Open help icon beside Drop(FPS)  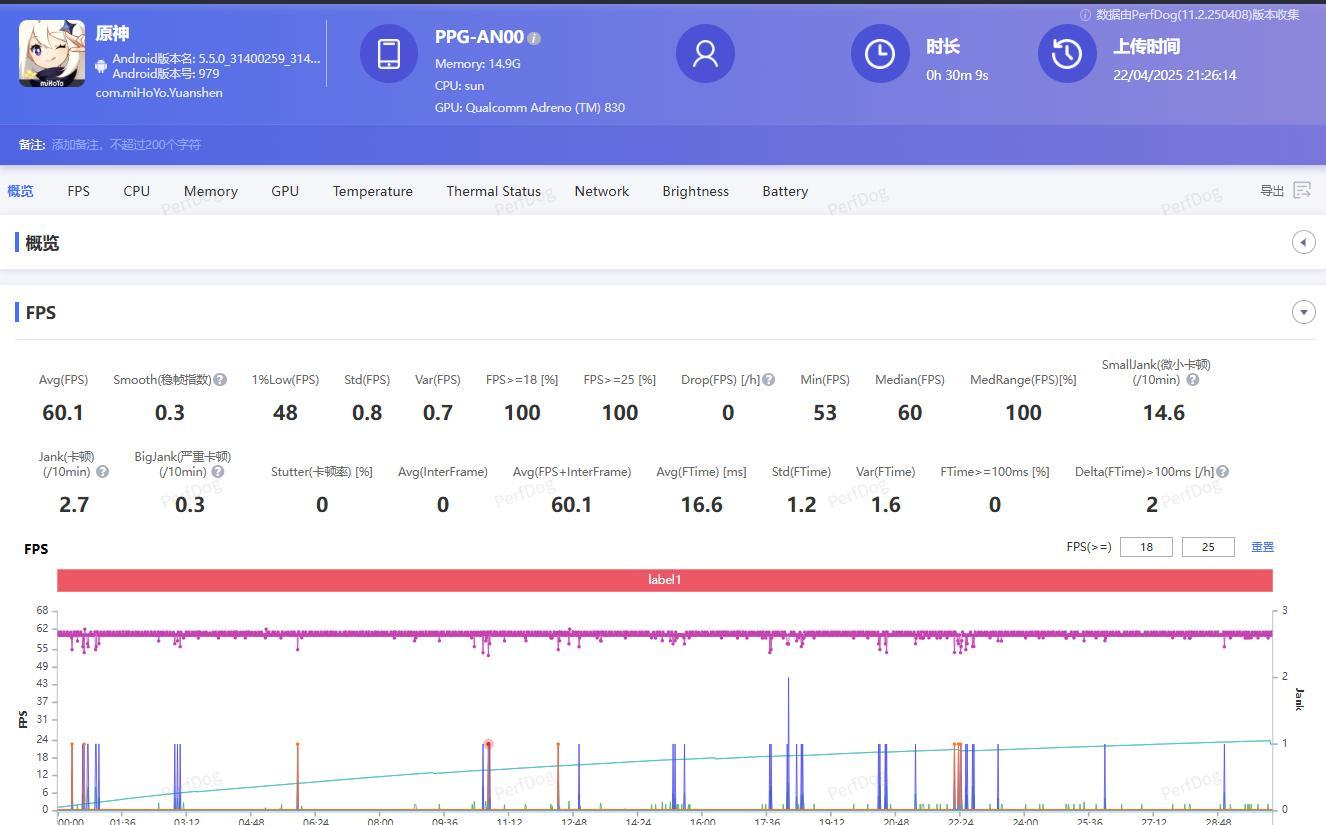[x=768, y=380]
